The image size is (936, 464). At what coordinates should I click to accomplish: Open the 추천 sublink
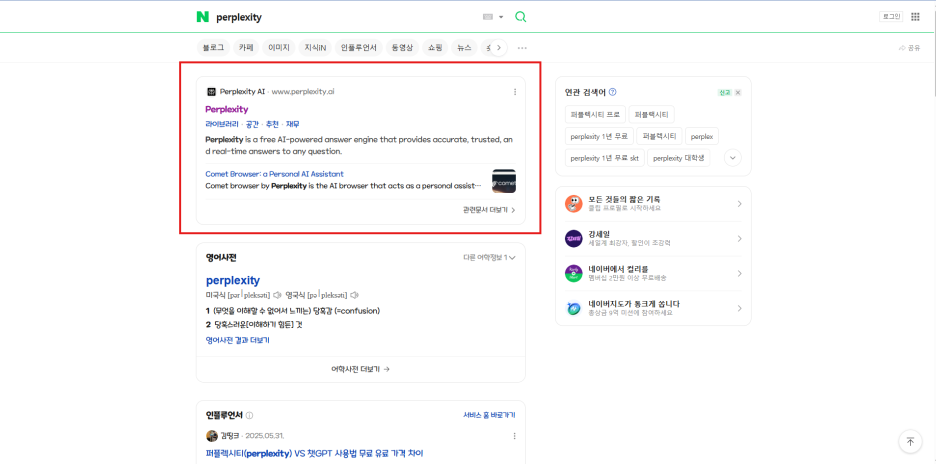(272, 124)
